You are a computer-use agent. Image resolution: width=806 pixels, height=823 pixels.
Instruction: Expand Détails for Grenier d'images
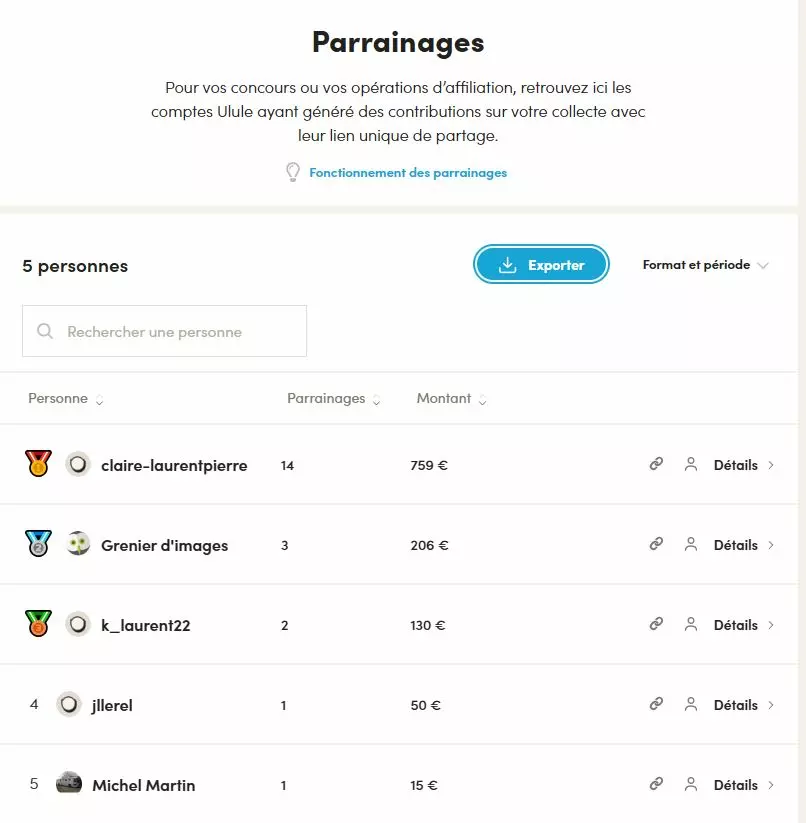(x=743, y=545)
